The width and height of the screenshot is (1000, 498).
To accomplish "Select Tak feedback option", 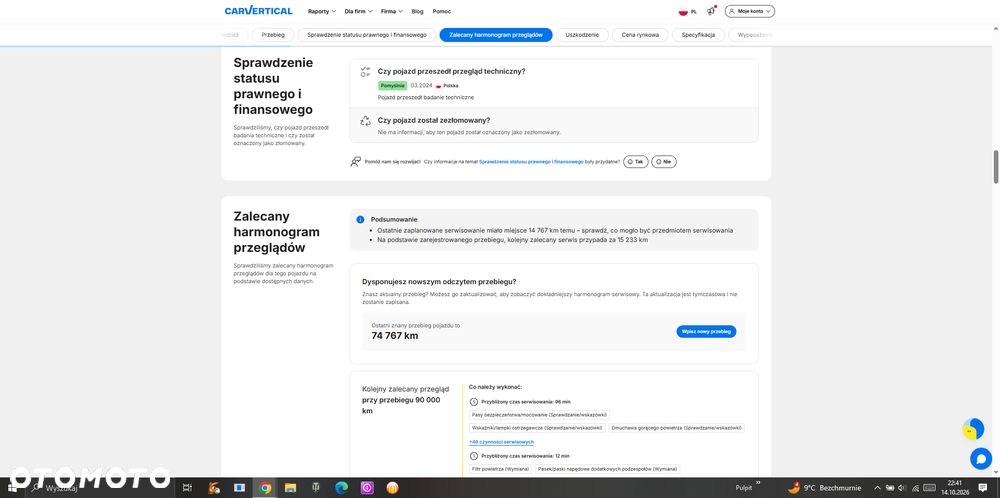I will (x=636, y=162).
